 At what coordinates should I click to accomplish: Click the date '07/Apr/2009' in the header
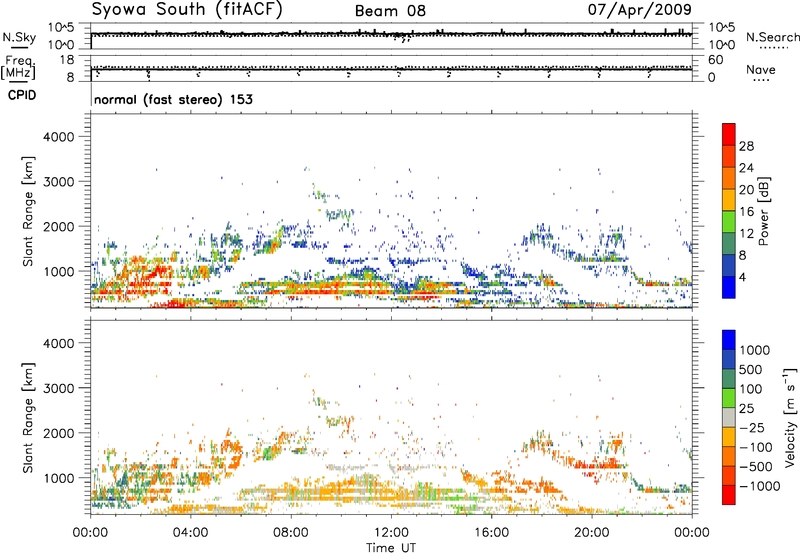click(640, 10)
